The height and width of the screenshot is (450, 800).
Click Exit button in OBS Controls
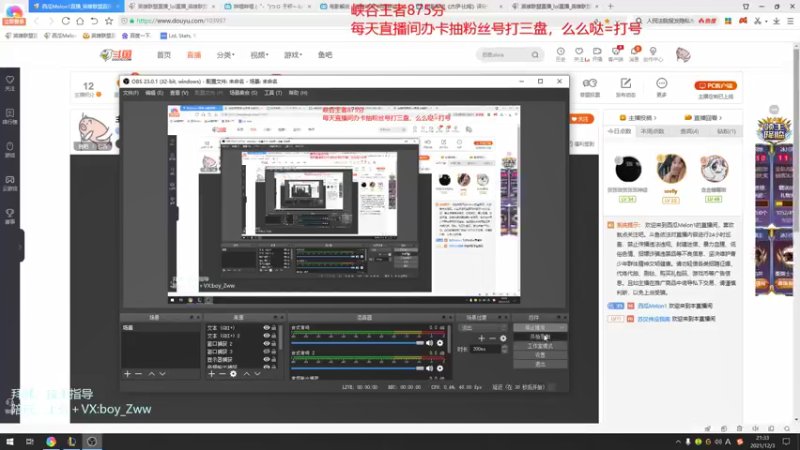(540, 364)
